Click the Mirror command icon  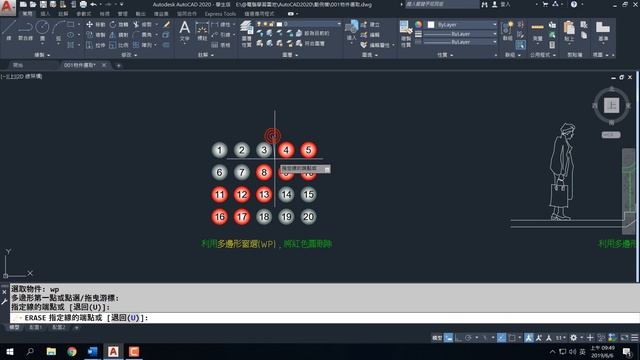(x=113, y=35)
